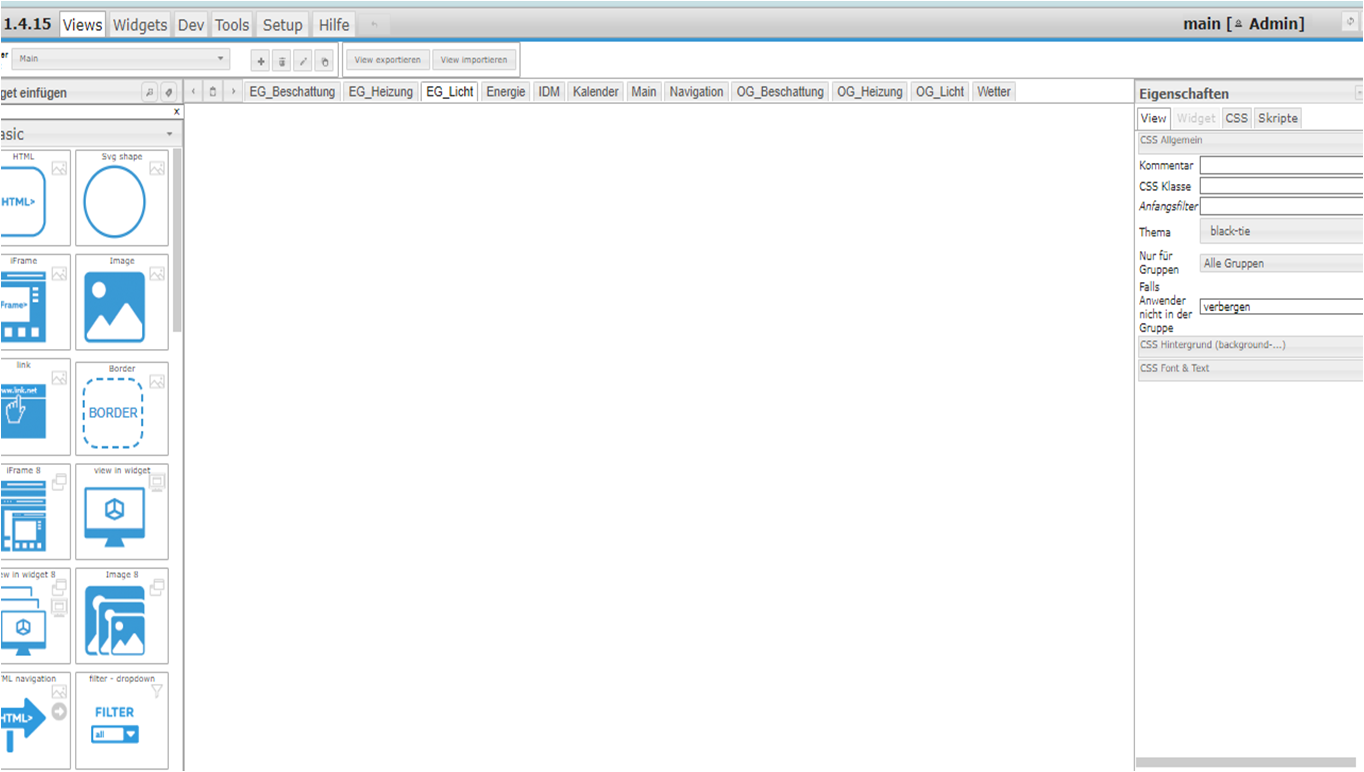Click the add new view plus icon
The width and height of the screenshot is (1364, 772).
tap(261, 62)
